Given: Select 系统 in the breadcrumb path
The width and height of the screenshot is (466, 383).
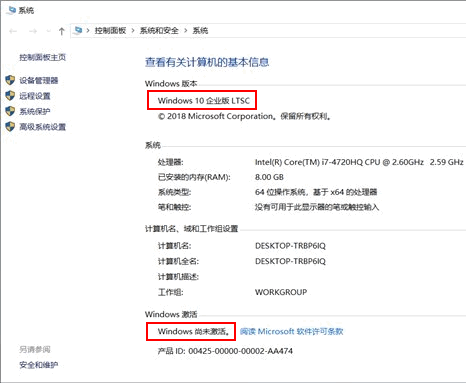Looking at the screenshot, I should pyautogui.click(x=200, y=31).
